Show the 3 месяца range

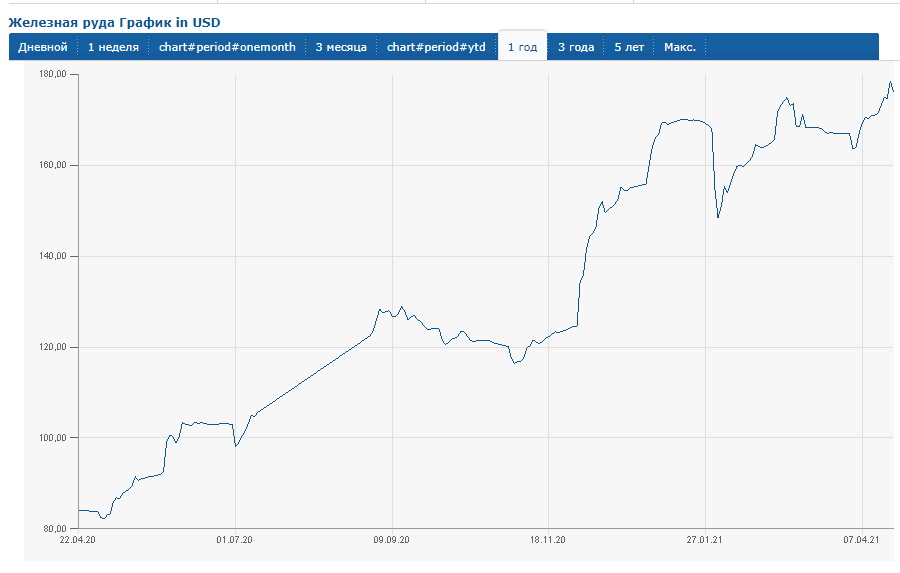341,47
